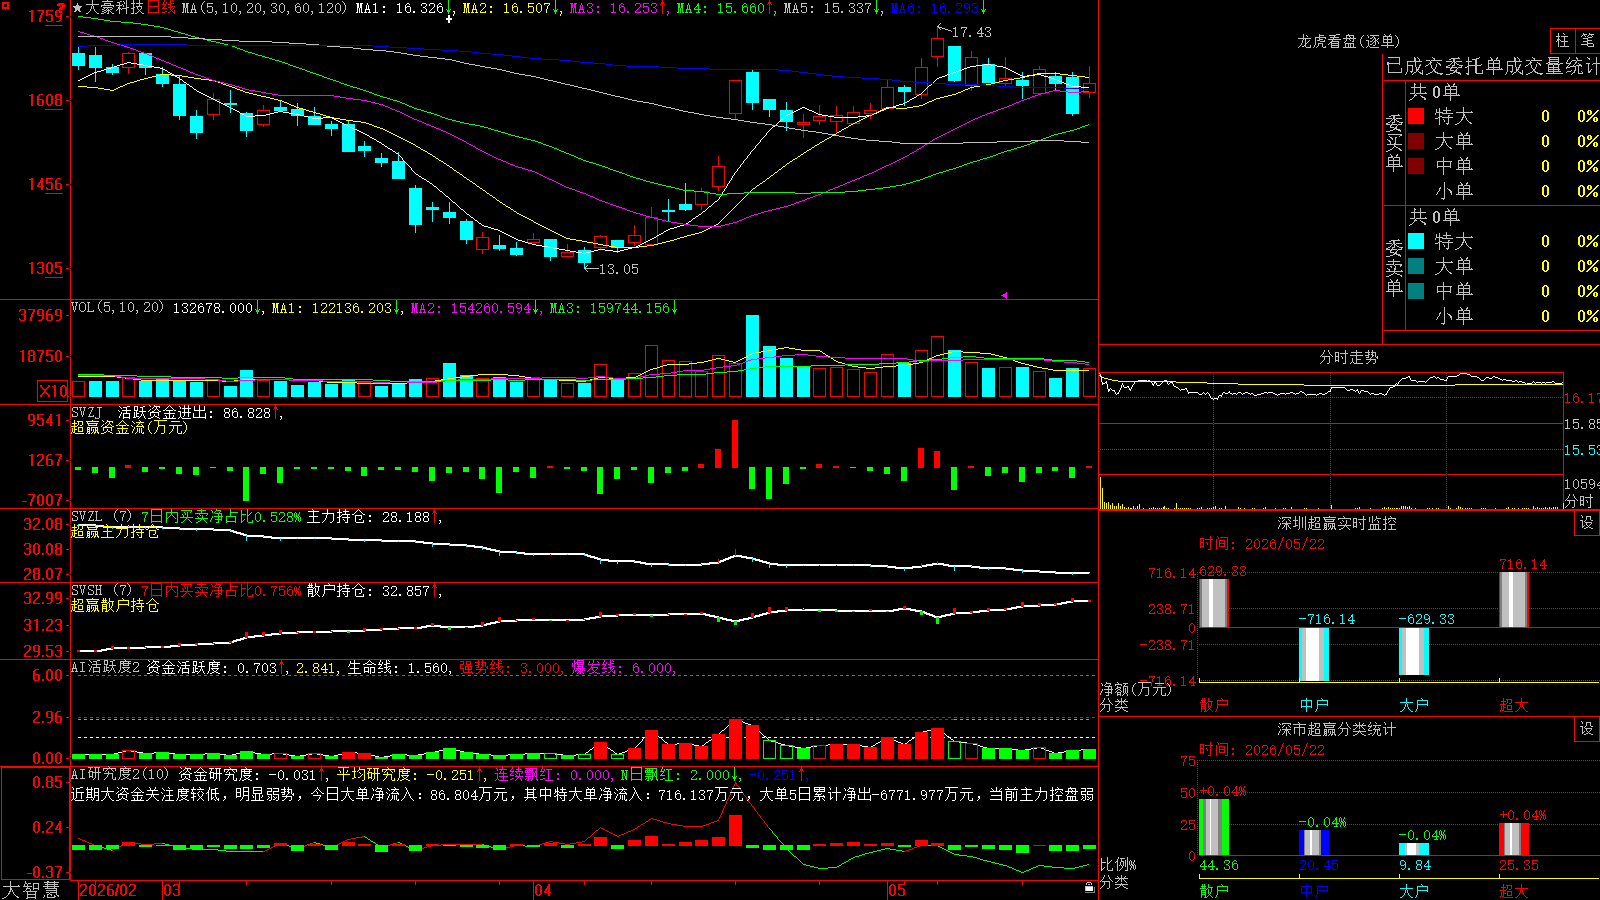Click the 17.43 high price label

971,32
